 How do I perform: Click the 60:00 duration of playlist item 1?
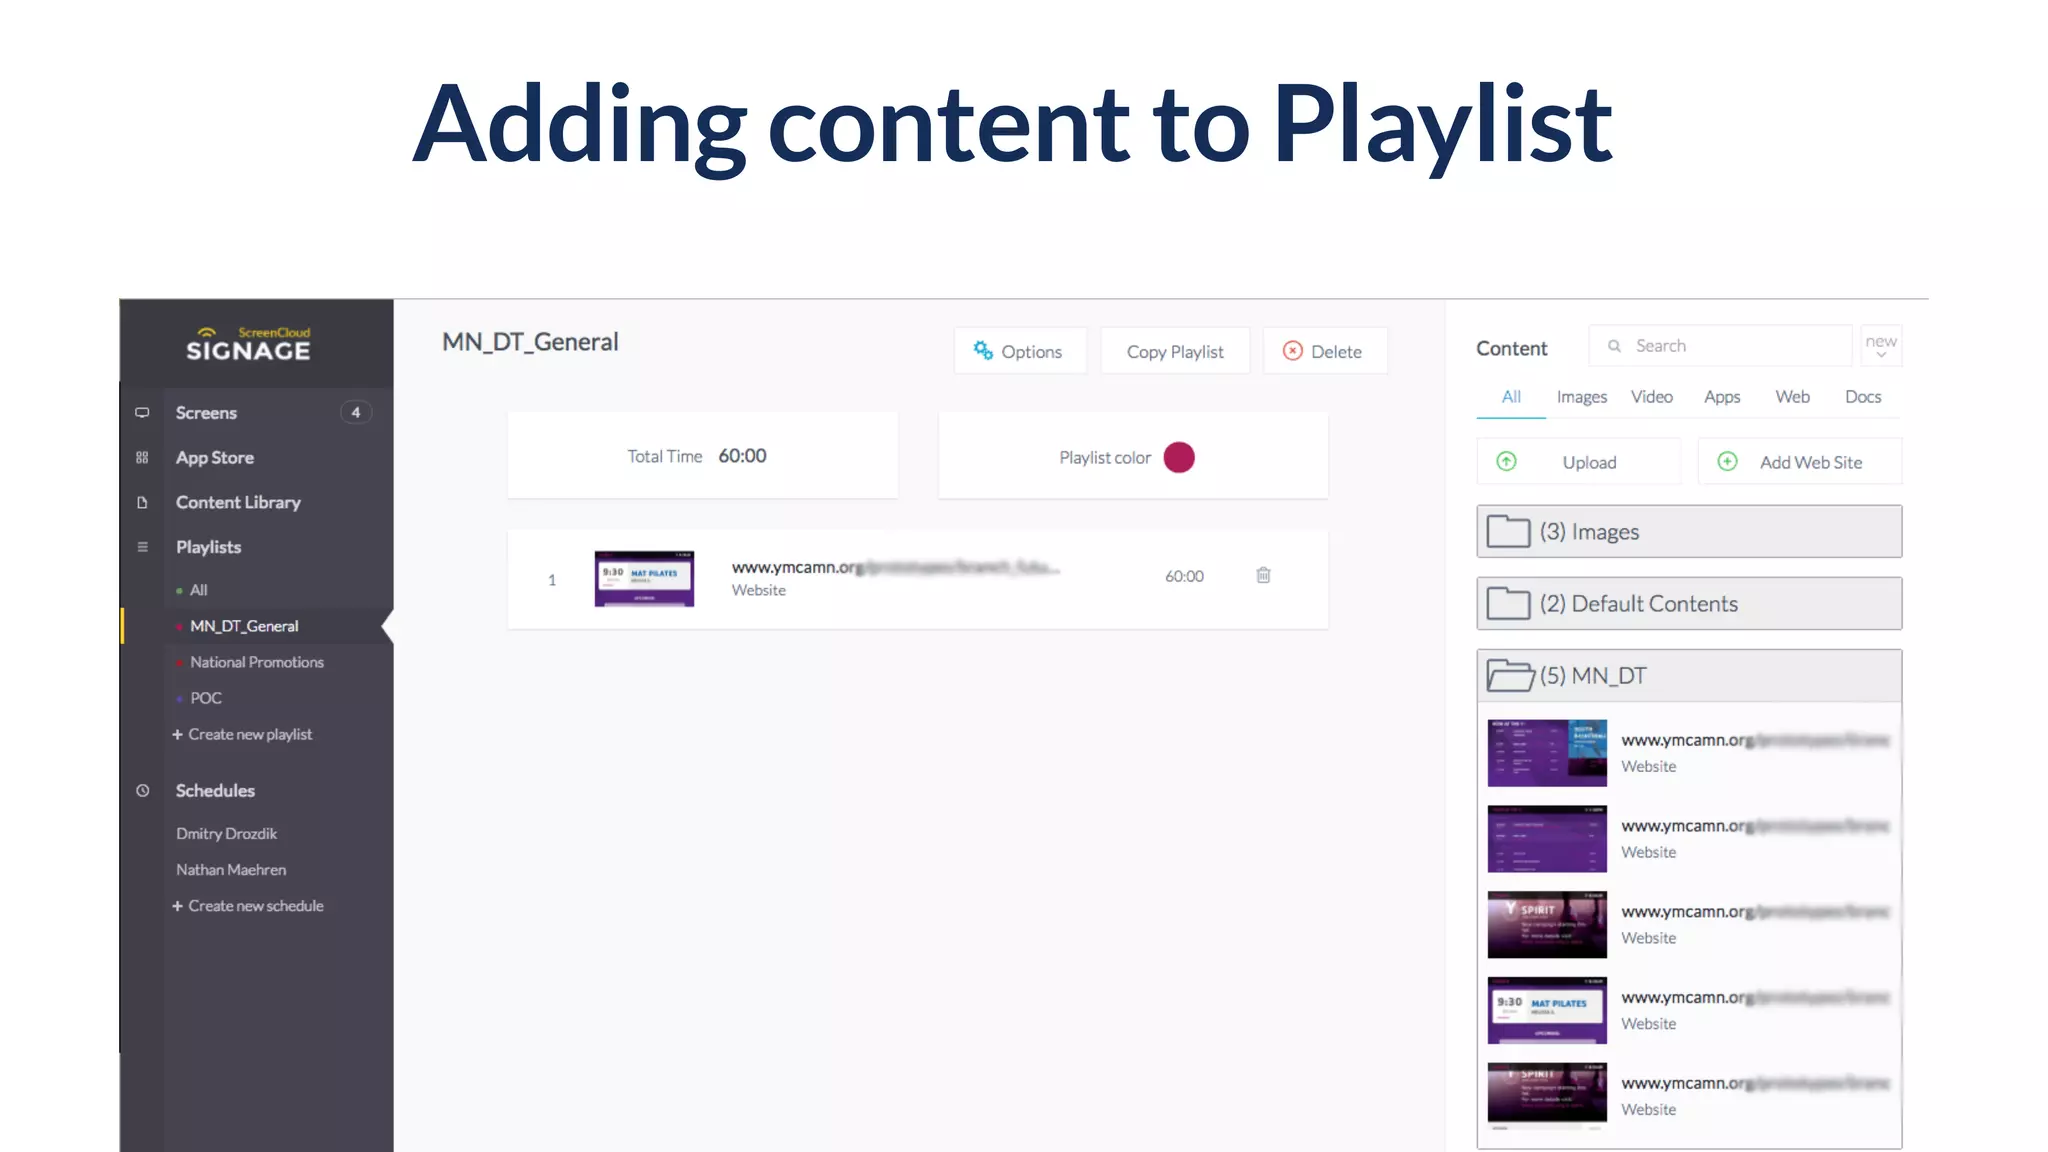(x=1184, y=576)
